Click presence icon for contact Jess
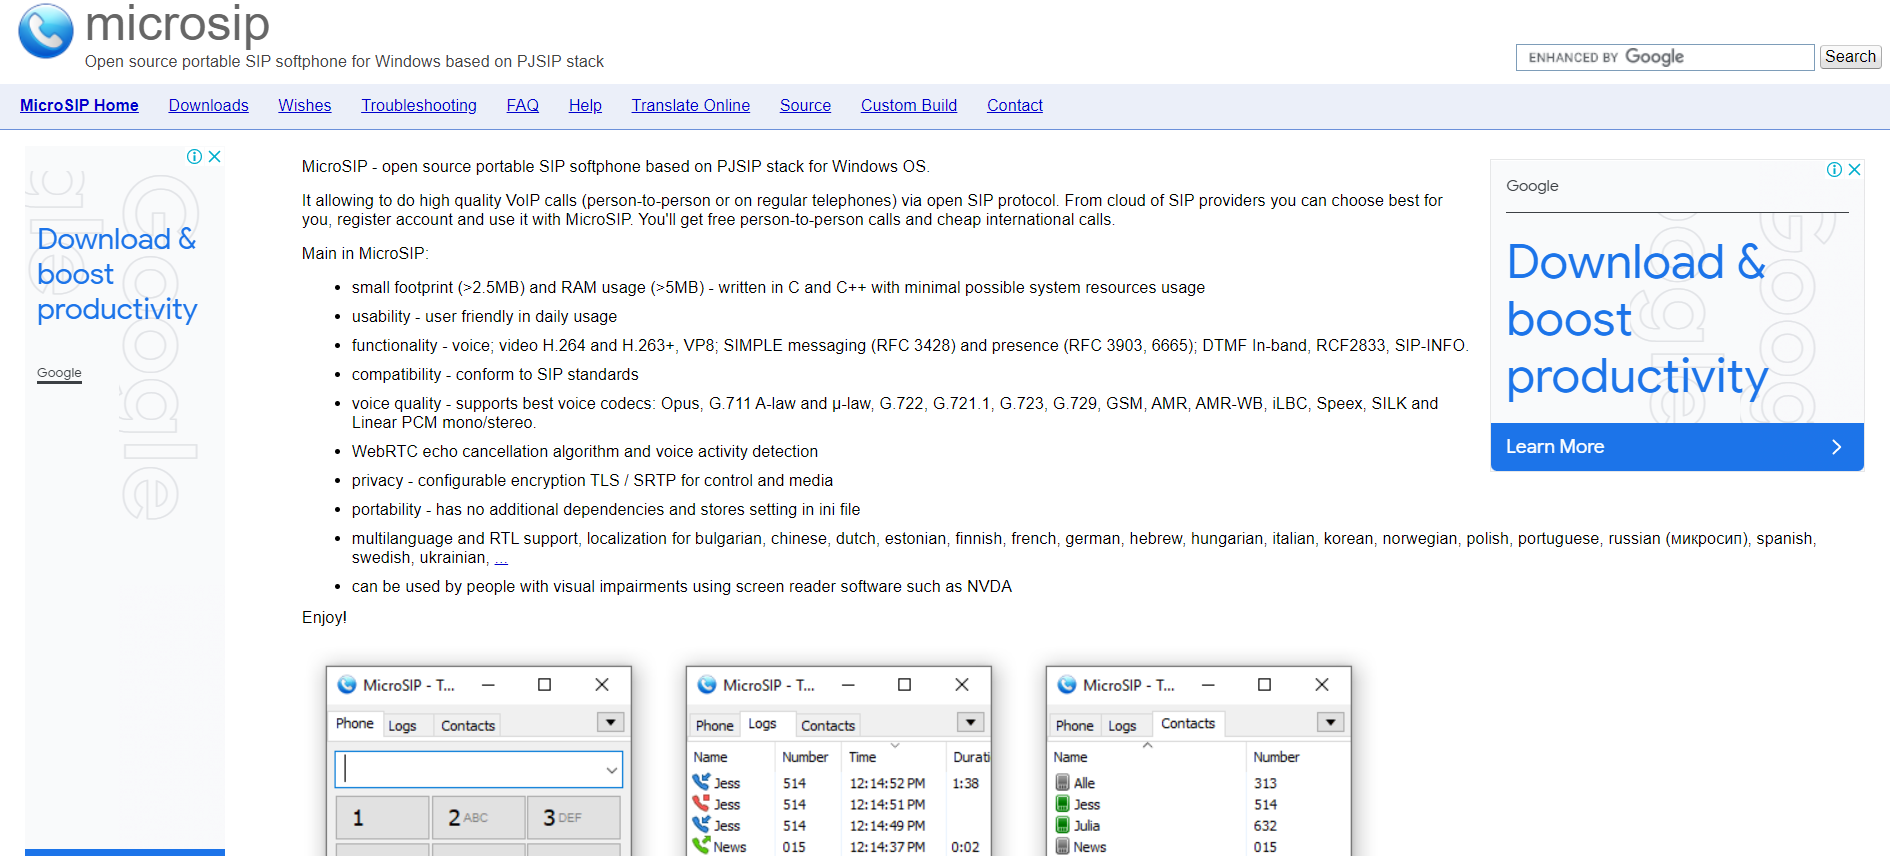 pyautogui.click(x=1062, y=803)
